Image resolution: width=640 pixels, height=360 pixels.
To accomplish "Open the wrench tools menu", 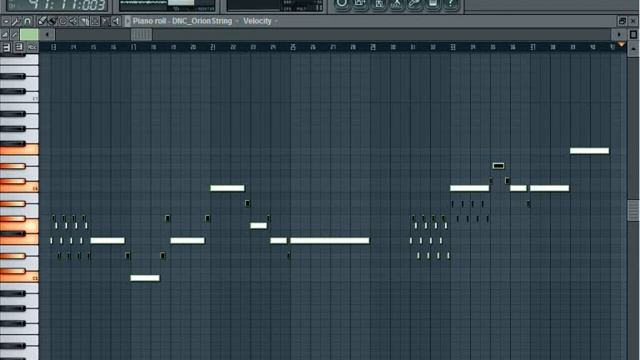I will [x=16, y=21].
